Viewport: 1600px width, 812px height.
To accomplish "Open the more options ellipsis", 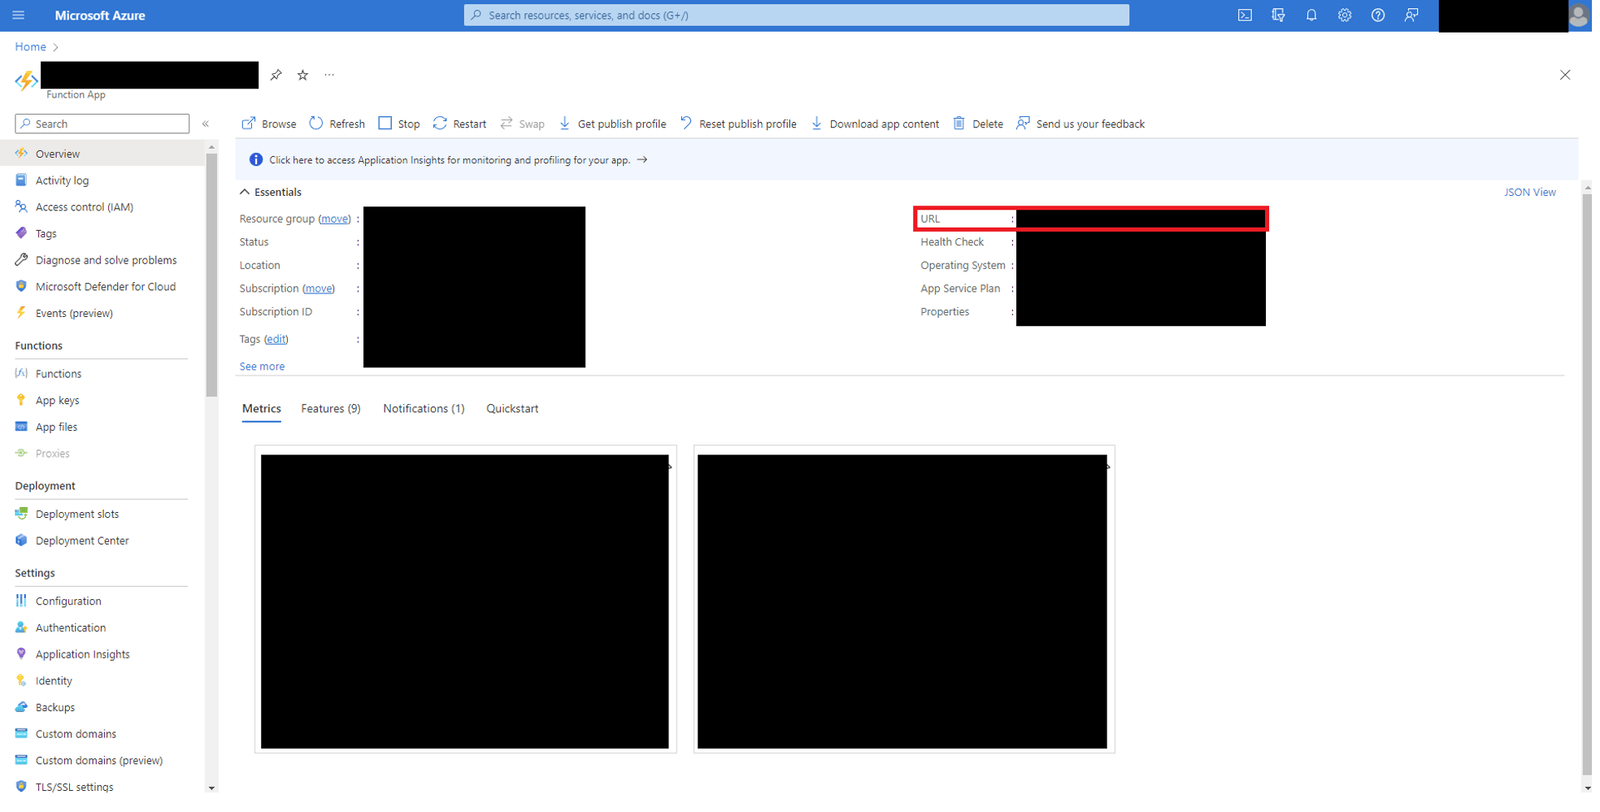I will (329, 75).
